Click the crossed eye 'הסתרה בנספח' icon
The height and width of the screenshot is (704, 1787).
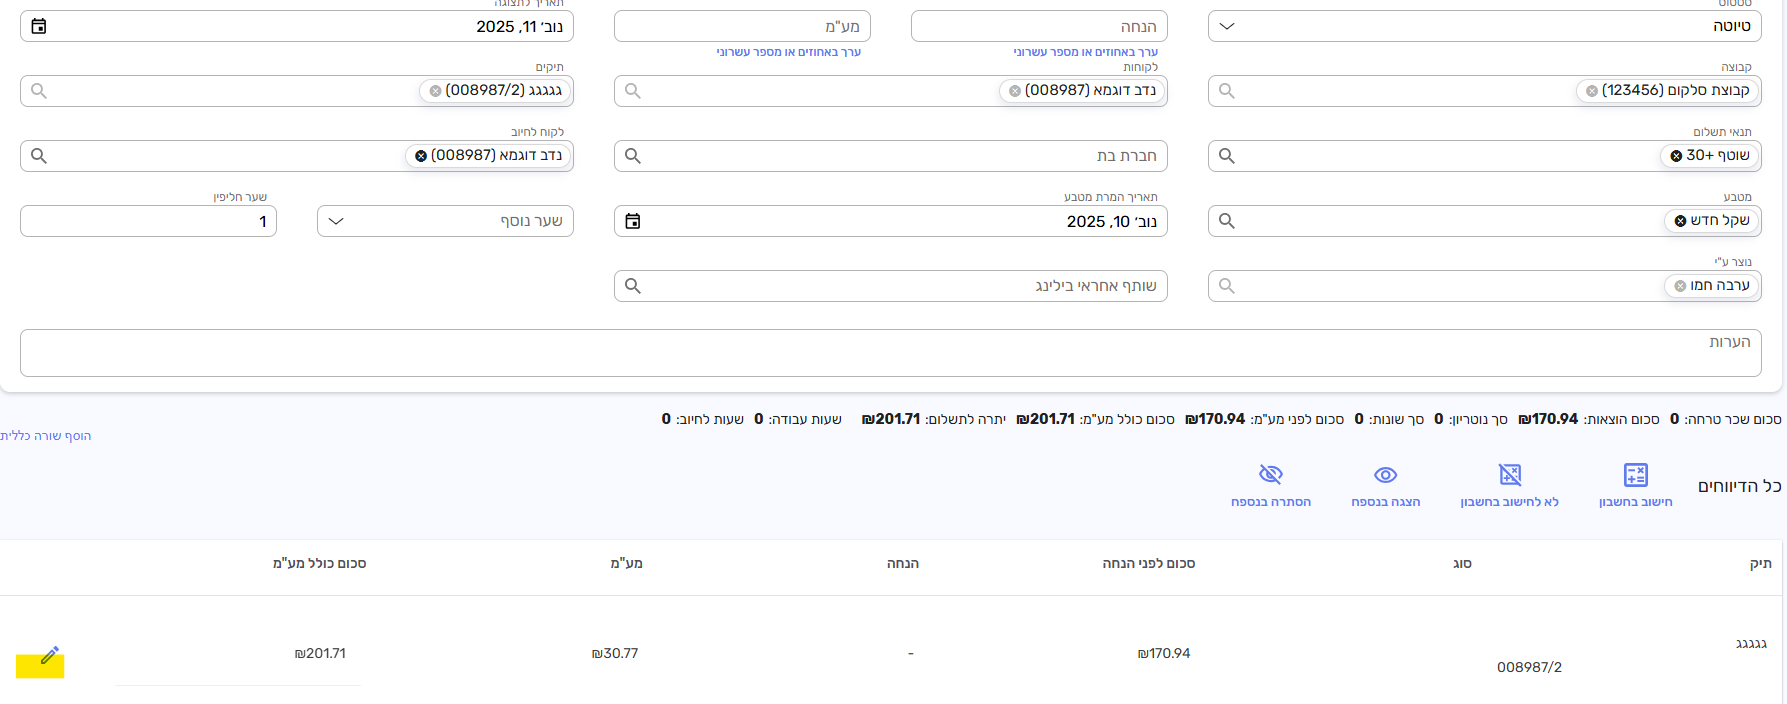pyautogui.click(x=1270, y=475)
